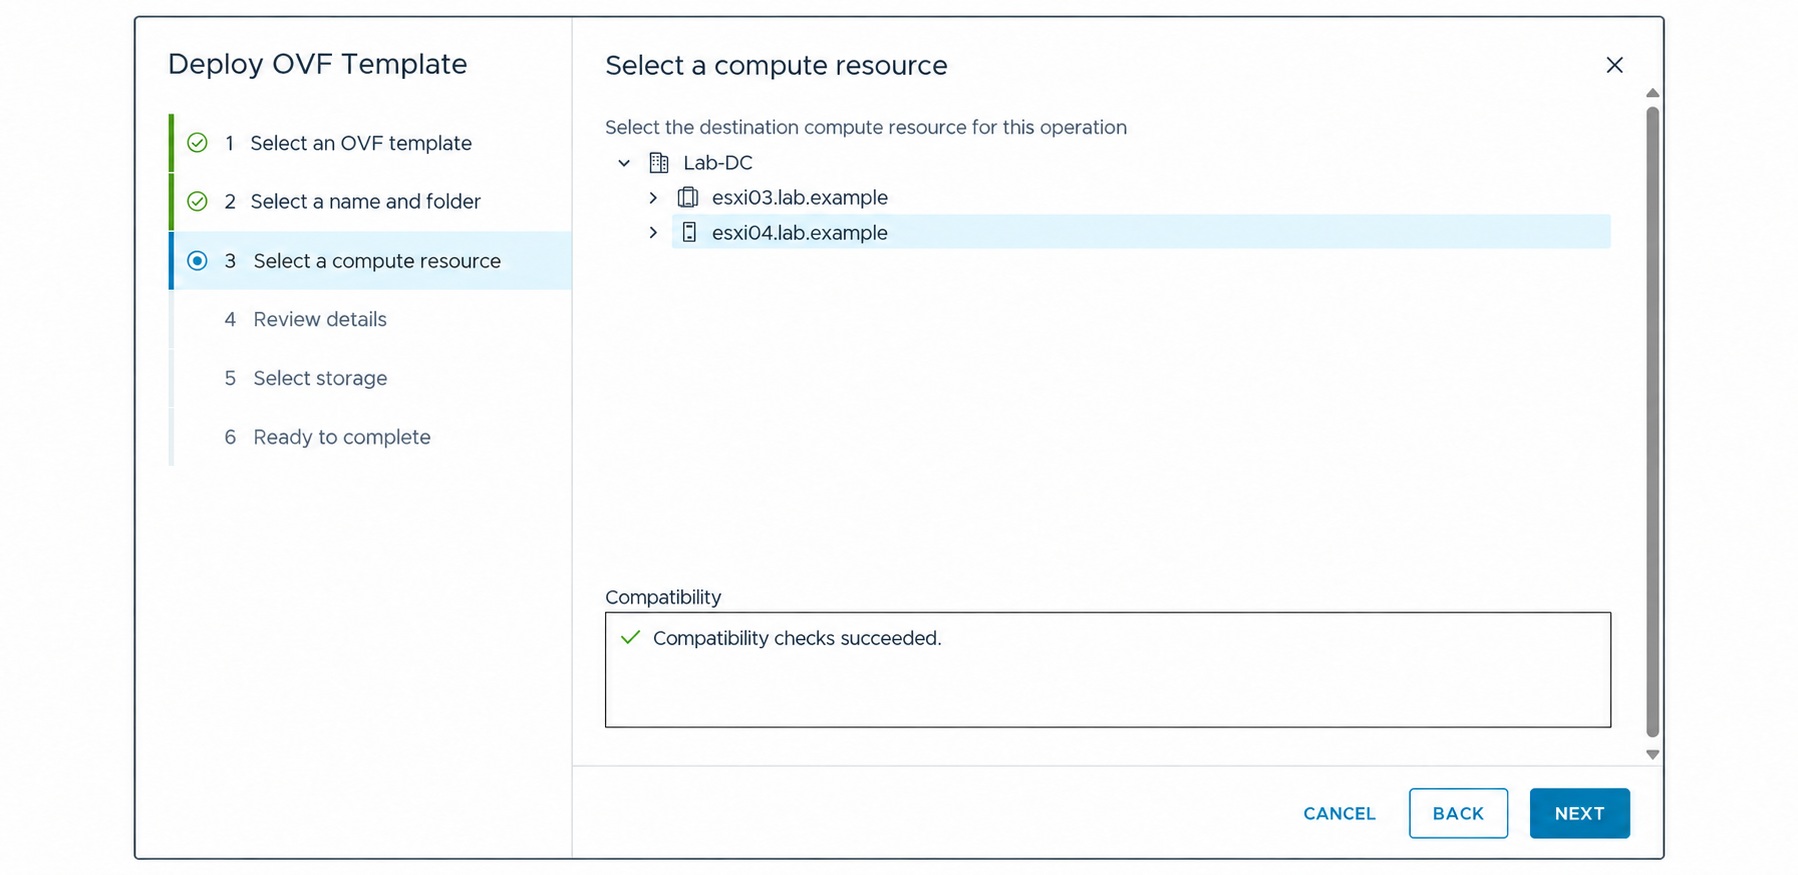Click the green check beside step 2
The height and width of the screenshot is (875, 1798).
pos(198,201)
